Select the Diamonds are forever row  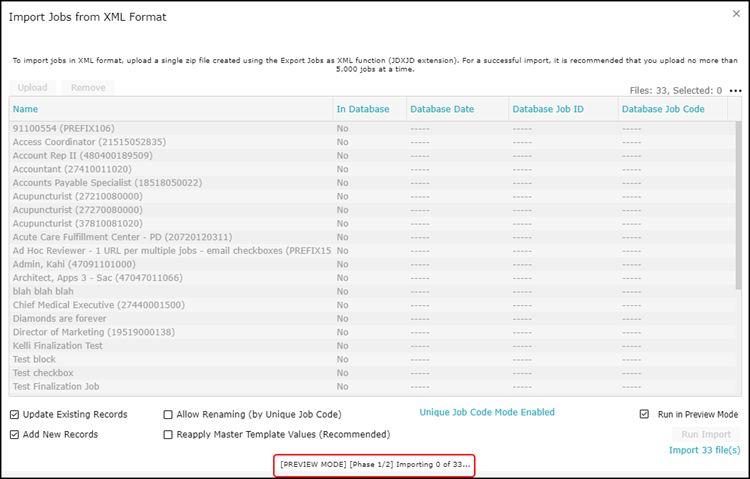coord(62,318)
